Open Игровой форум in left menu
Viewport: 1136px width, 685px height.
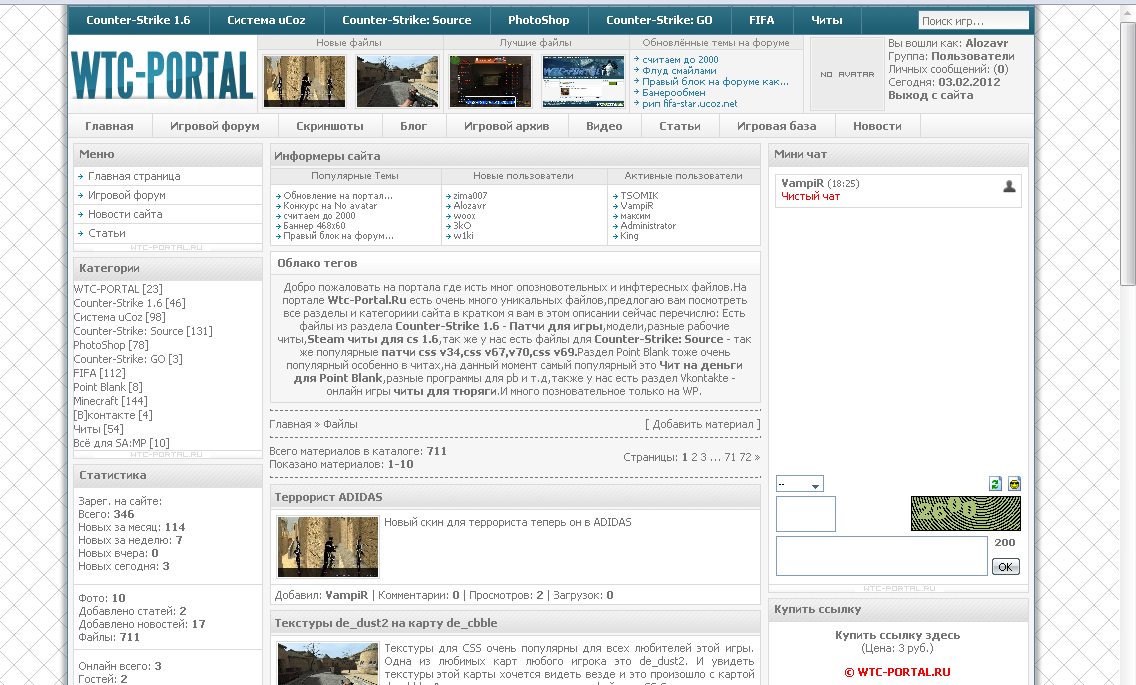pyautogui.click(x=127, y=196)
